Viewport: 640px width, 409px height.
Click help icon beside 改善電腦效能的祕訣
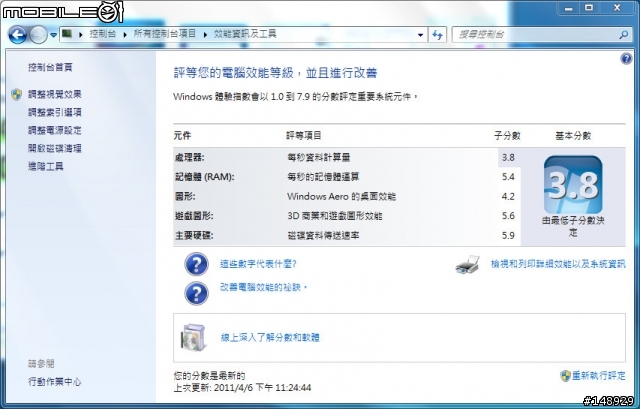196,293
